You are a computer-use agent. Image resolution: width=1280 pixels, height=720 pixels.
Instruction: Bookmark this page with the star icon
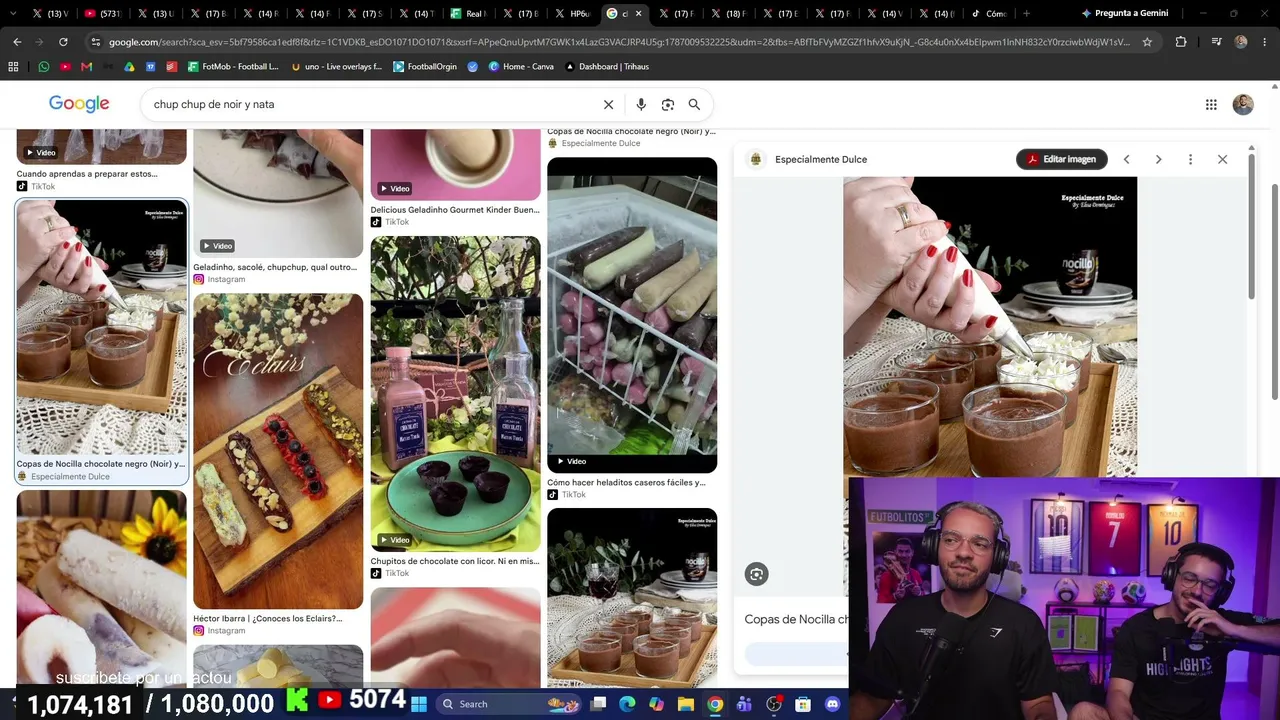1147,42
